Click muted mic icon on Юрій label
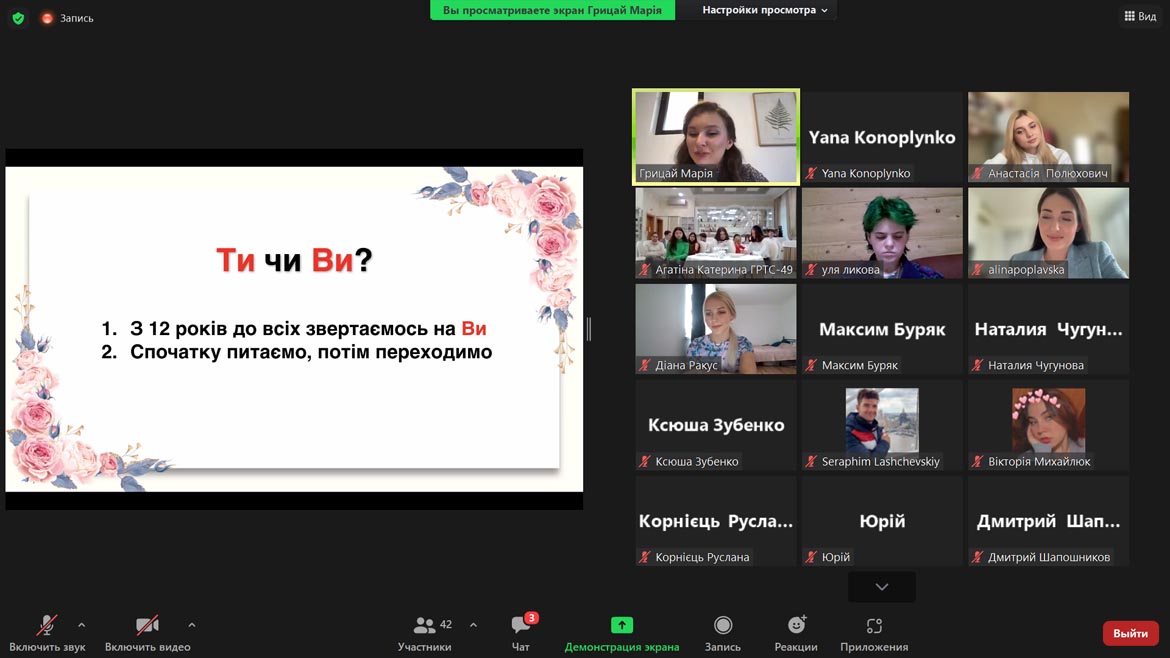The image size is (1170, 658). 811,557
